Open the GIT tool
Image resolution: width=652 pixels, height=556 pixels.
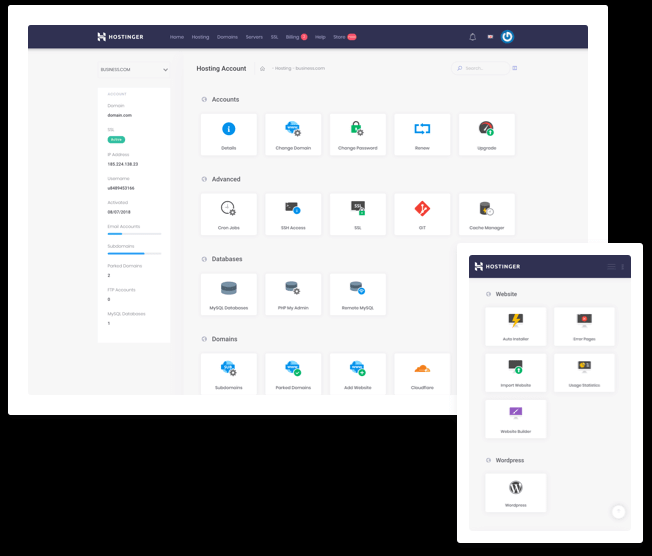click(422, 214)
